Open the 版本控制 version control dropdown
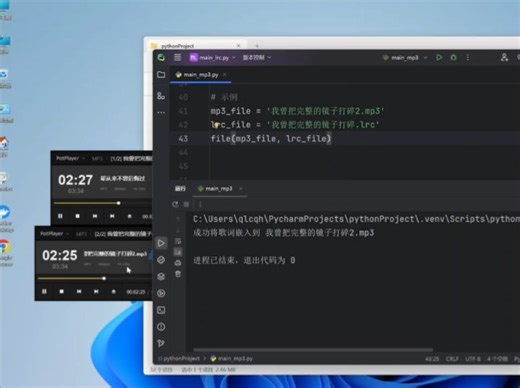This screenshot has width=520, height=388. coord(257,58)
